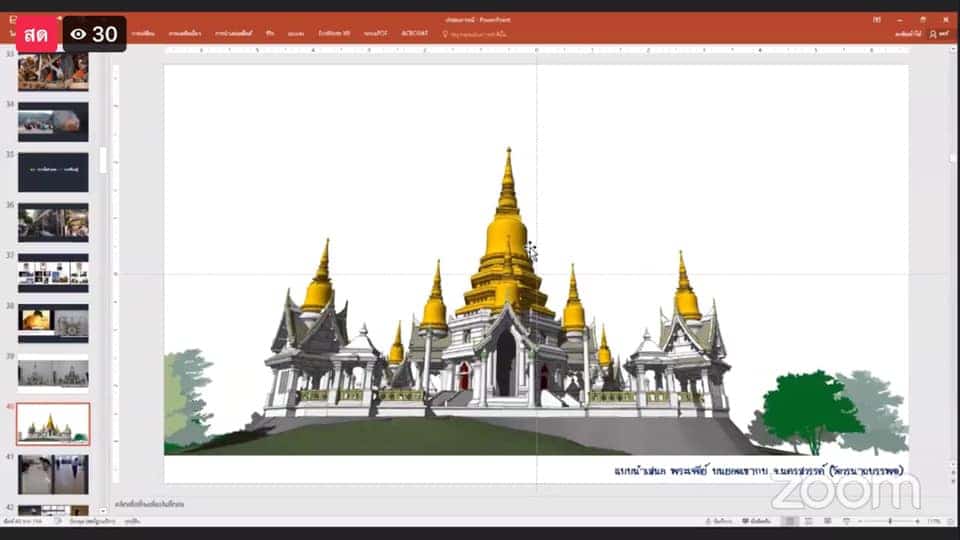Click notes placeholder below slide
The image size is (960, 540).
[149, 504]
